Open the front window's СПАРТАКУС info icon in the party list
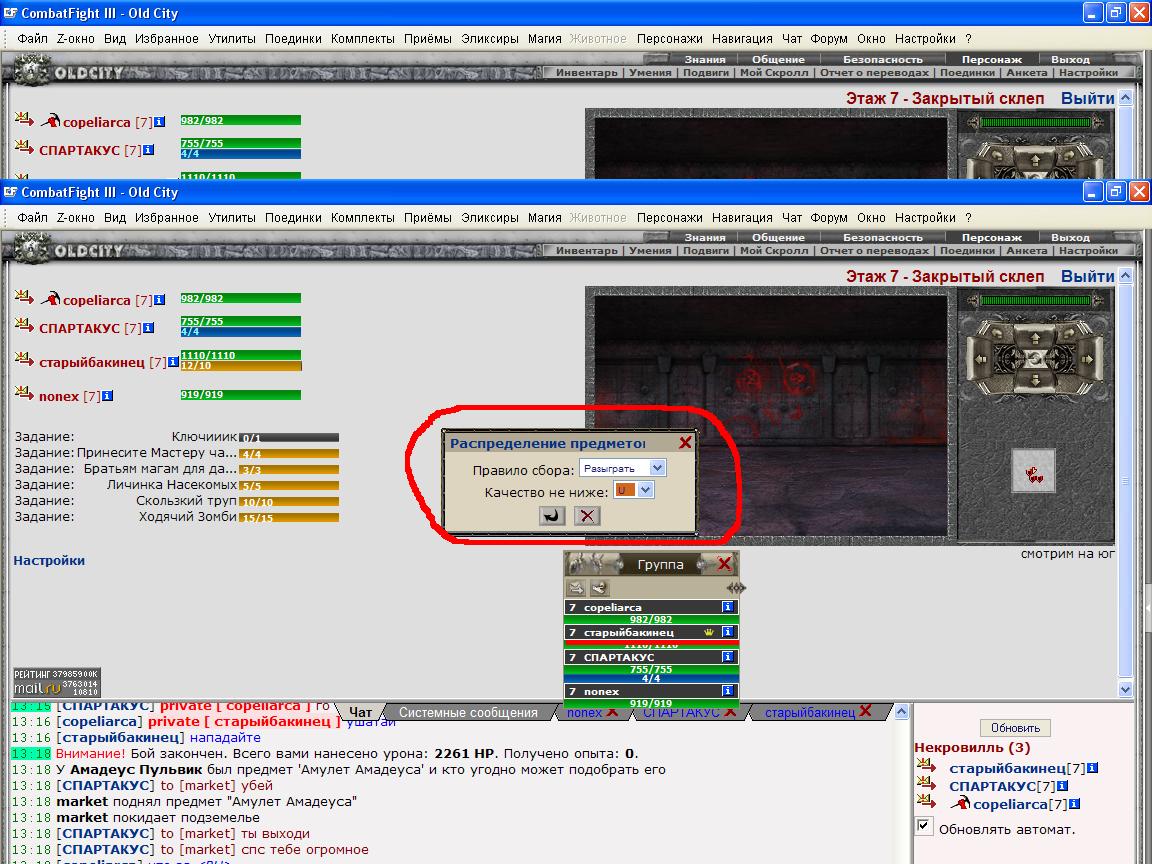 (148, 328)
